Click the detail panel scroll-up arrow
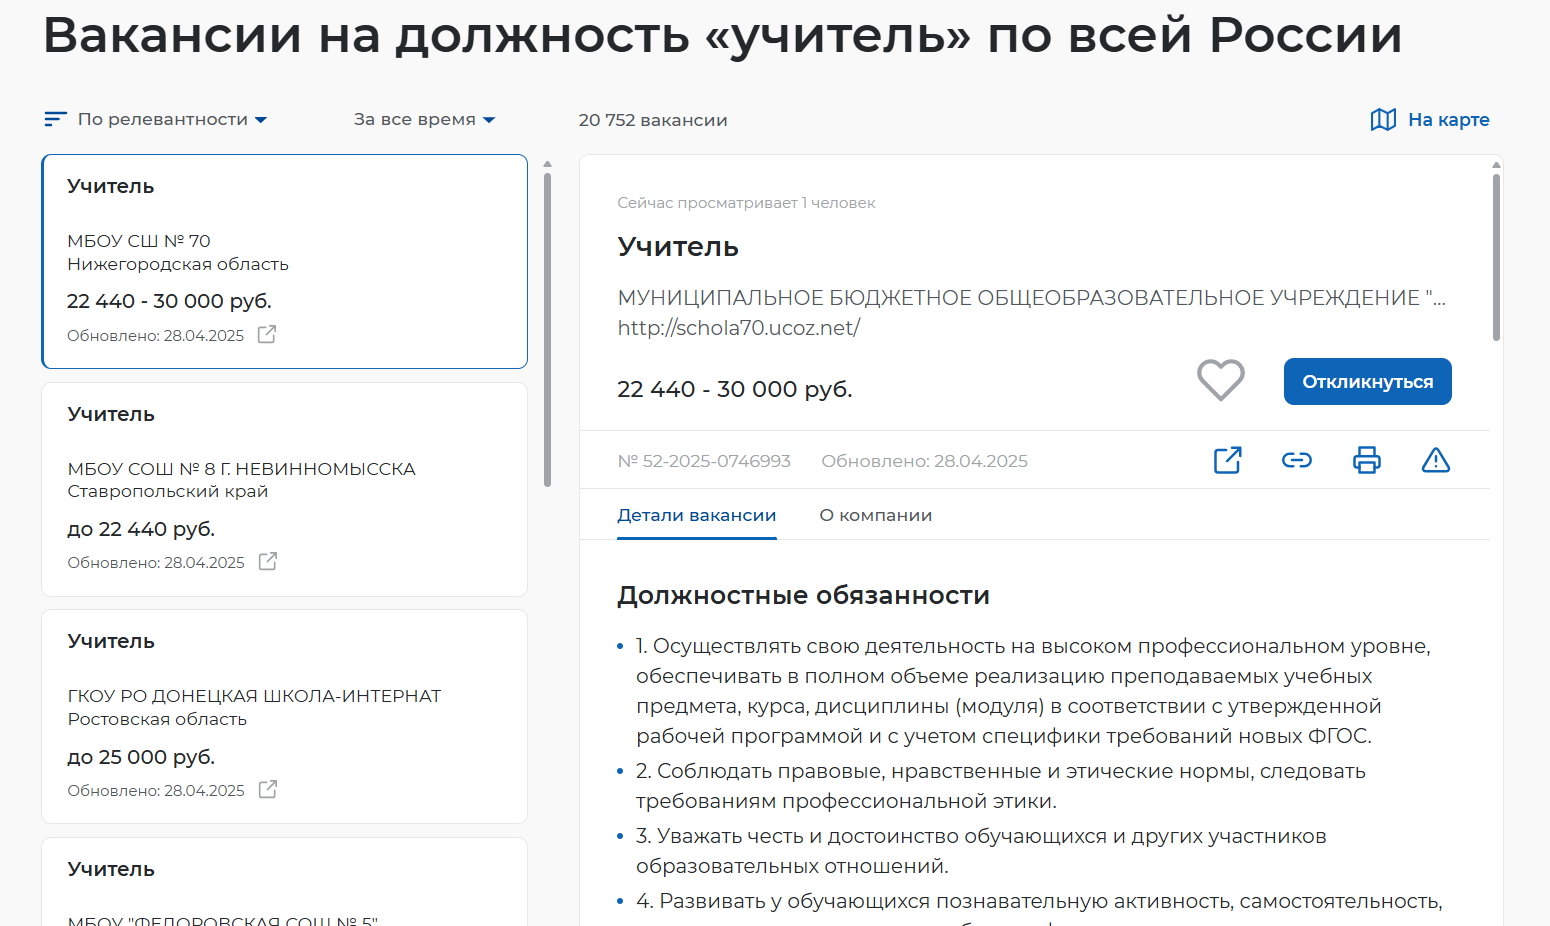 tap(1496, 163)
